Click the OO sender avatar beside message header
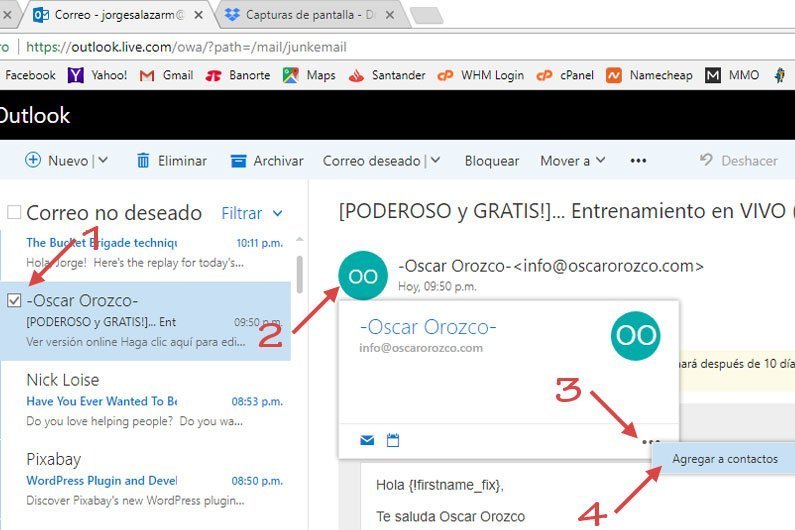795x530 pixels. 363,275
